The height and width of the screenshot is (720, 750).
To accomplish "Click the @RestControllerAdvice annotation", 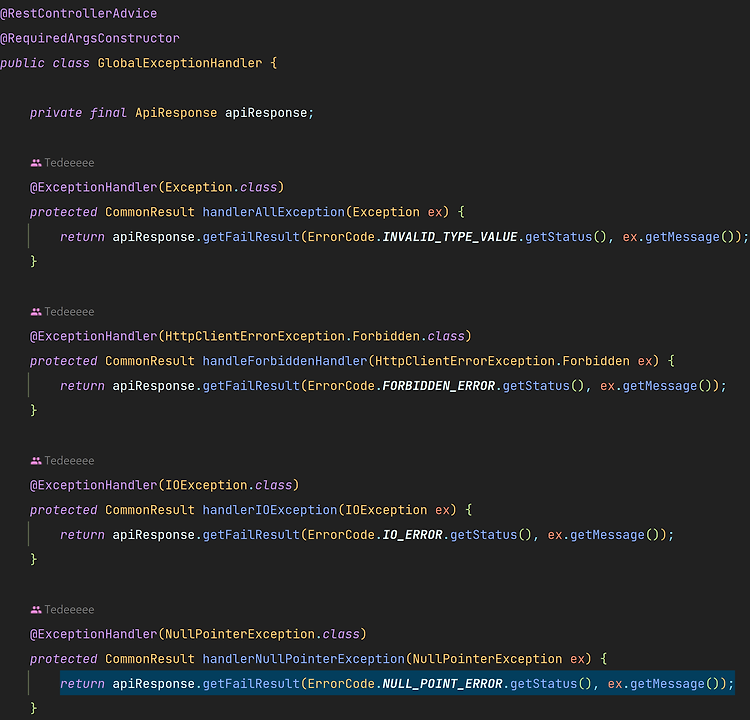I will tap(78, 13).
